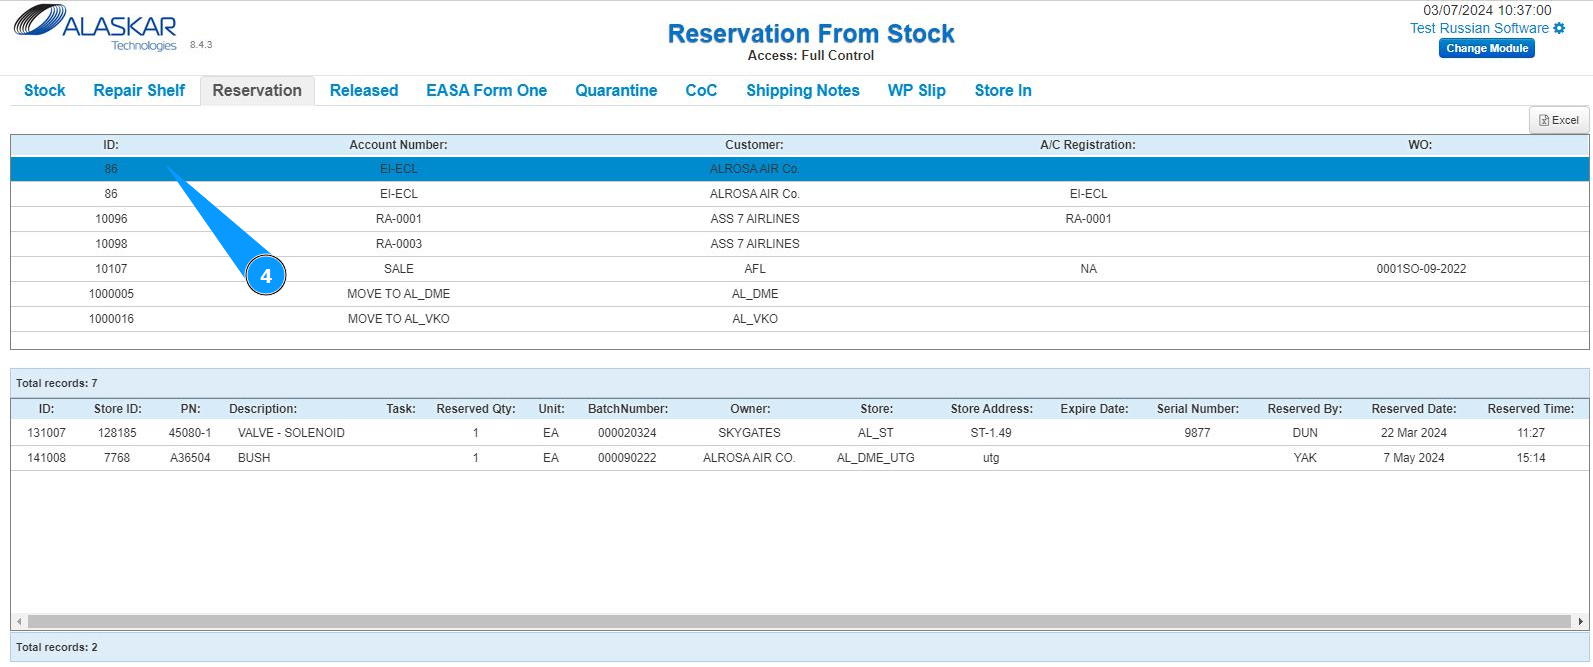Click the horizontal scrollbar track

pyautogui.click(x=800, y=621)
